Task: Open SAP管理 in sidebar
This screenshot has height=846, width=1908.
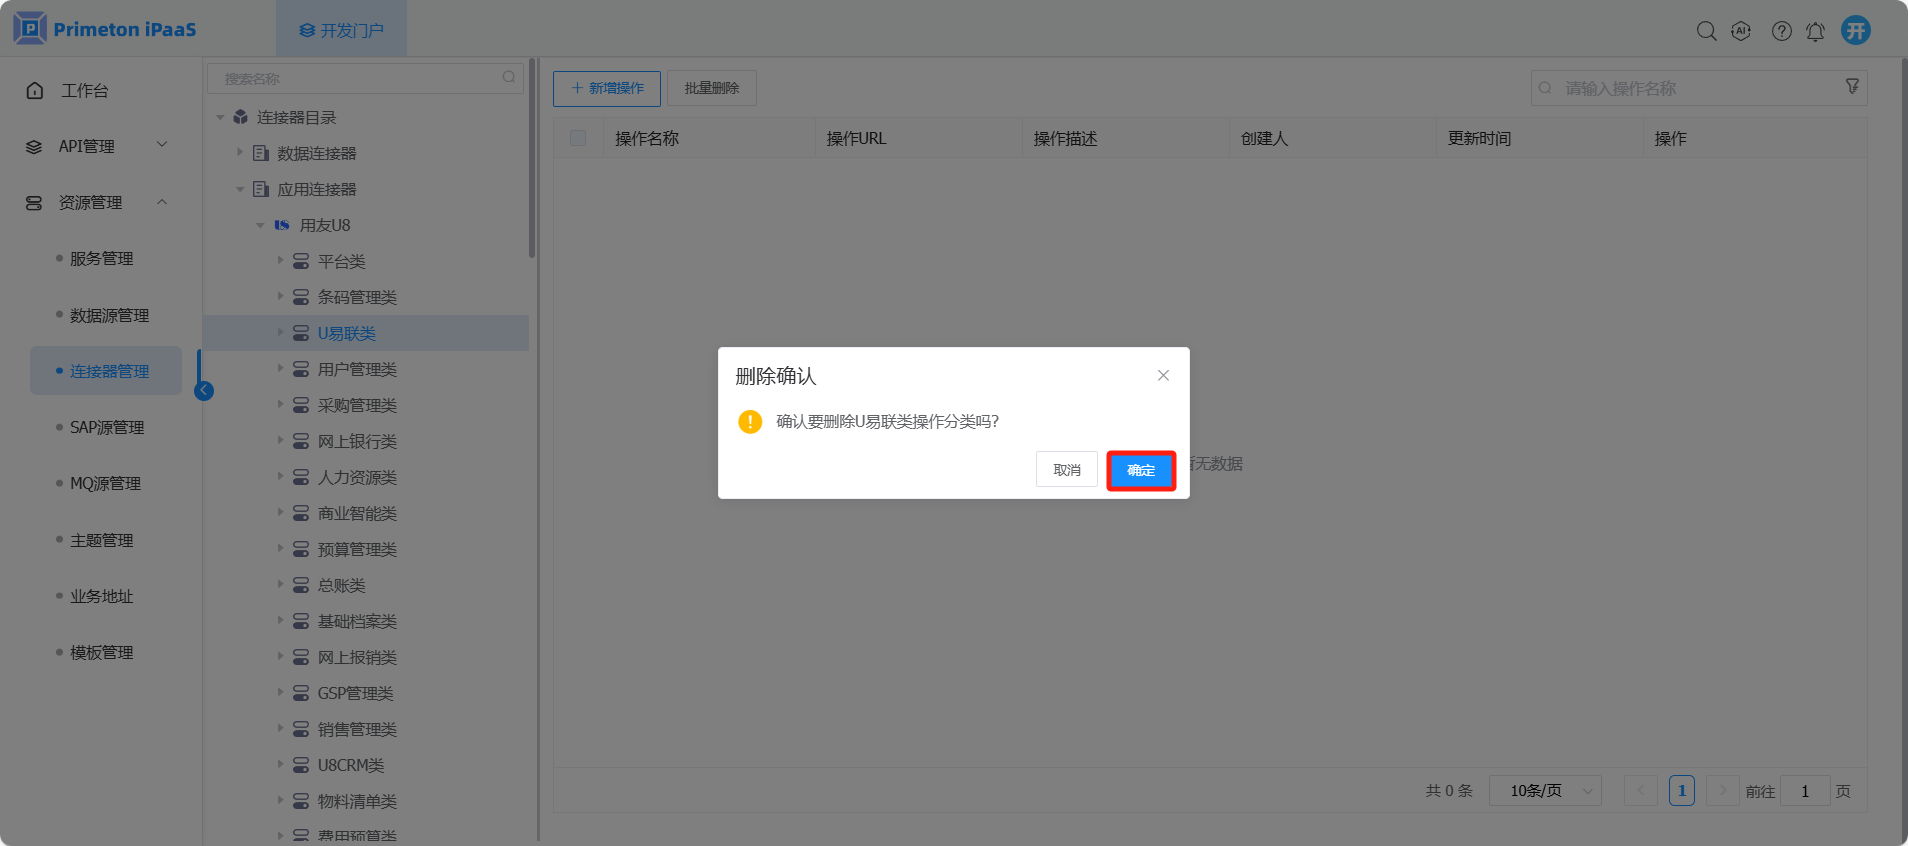Action: point(107,427)
